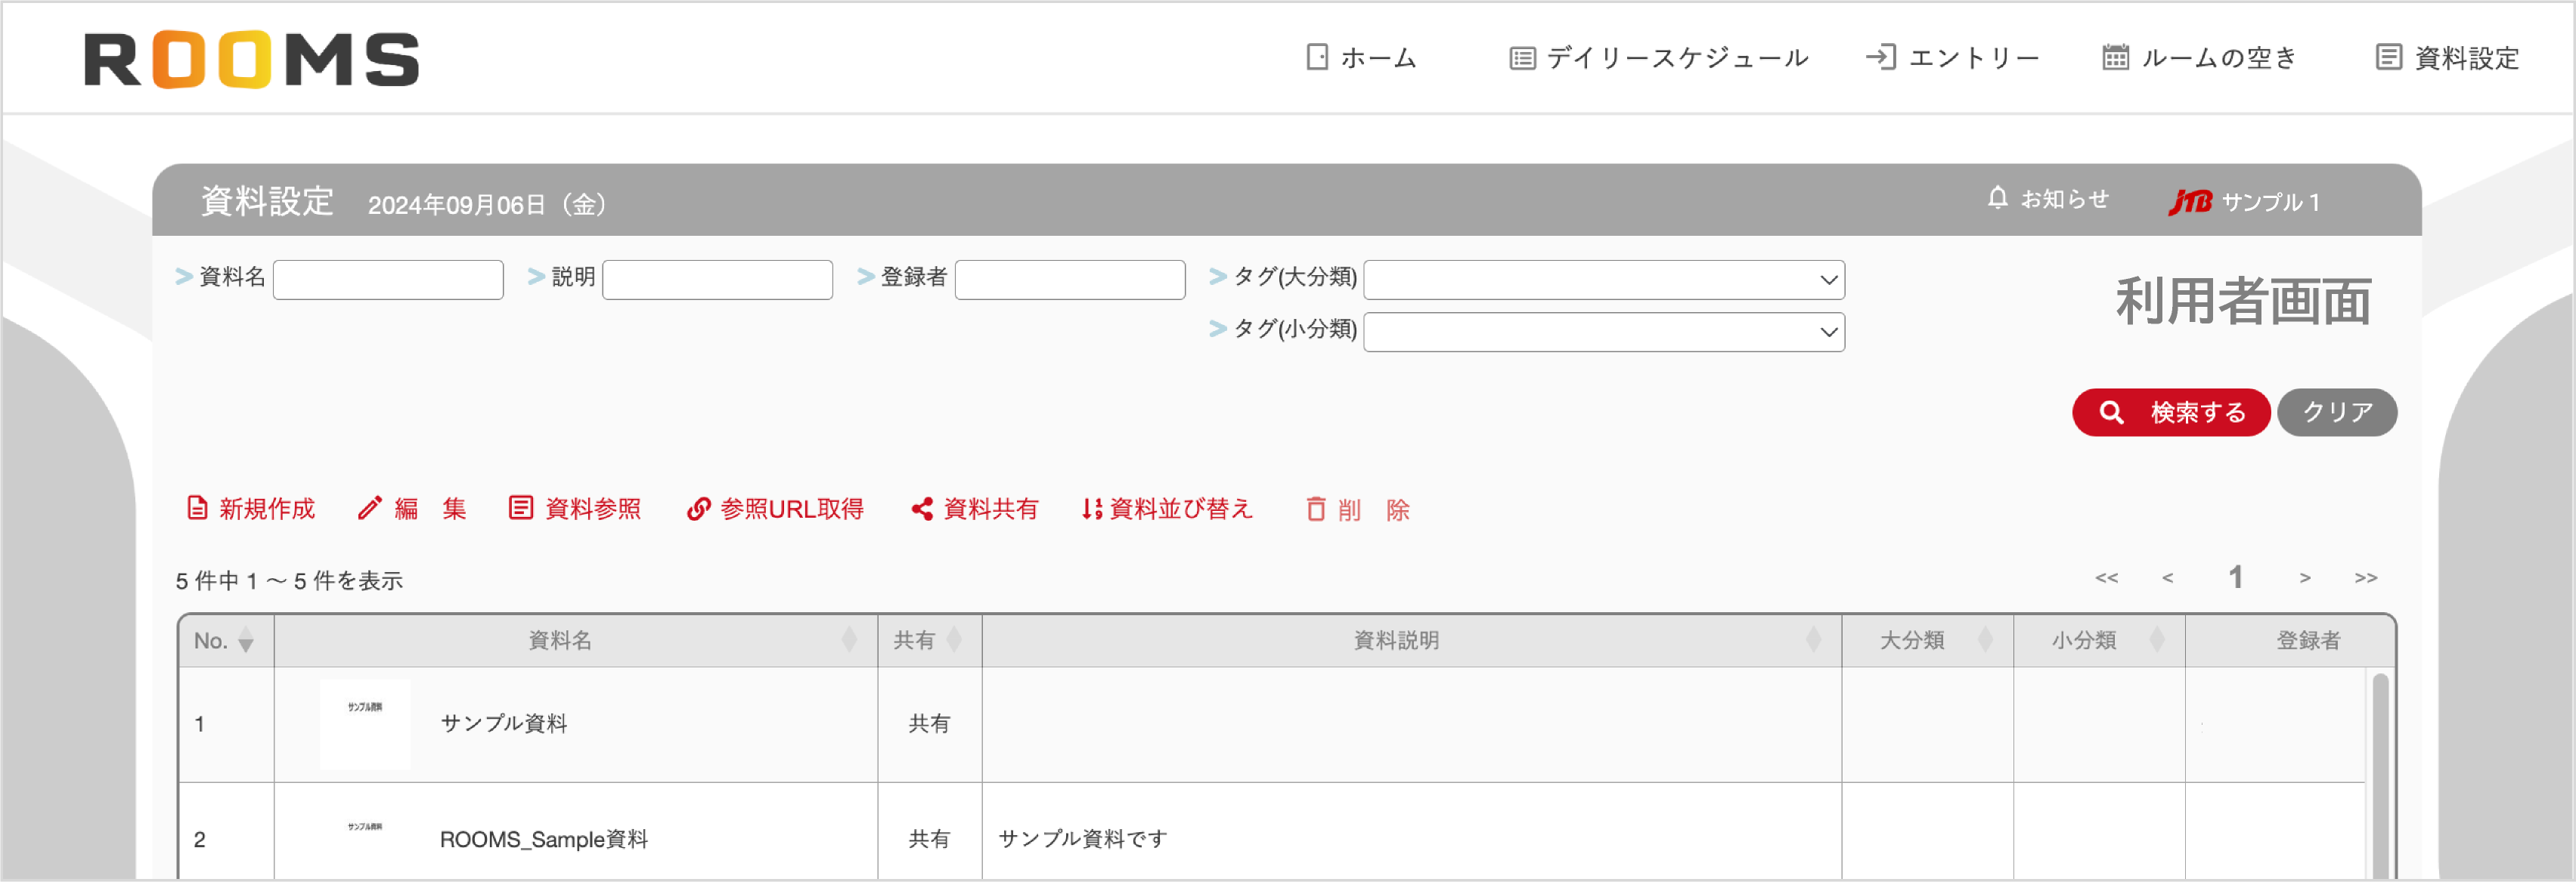Click the magnifier icon on 検索する
Screen dimensions: 2576x882
2110,411
